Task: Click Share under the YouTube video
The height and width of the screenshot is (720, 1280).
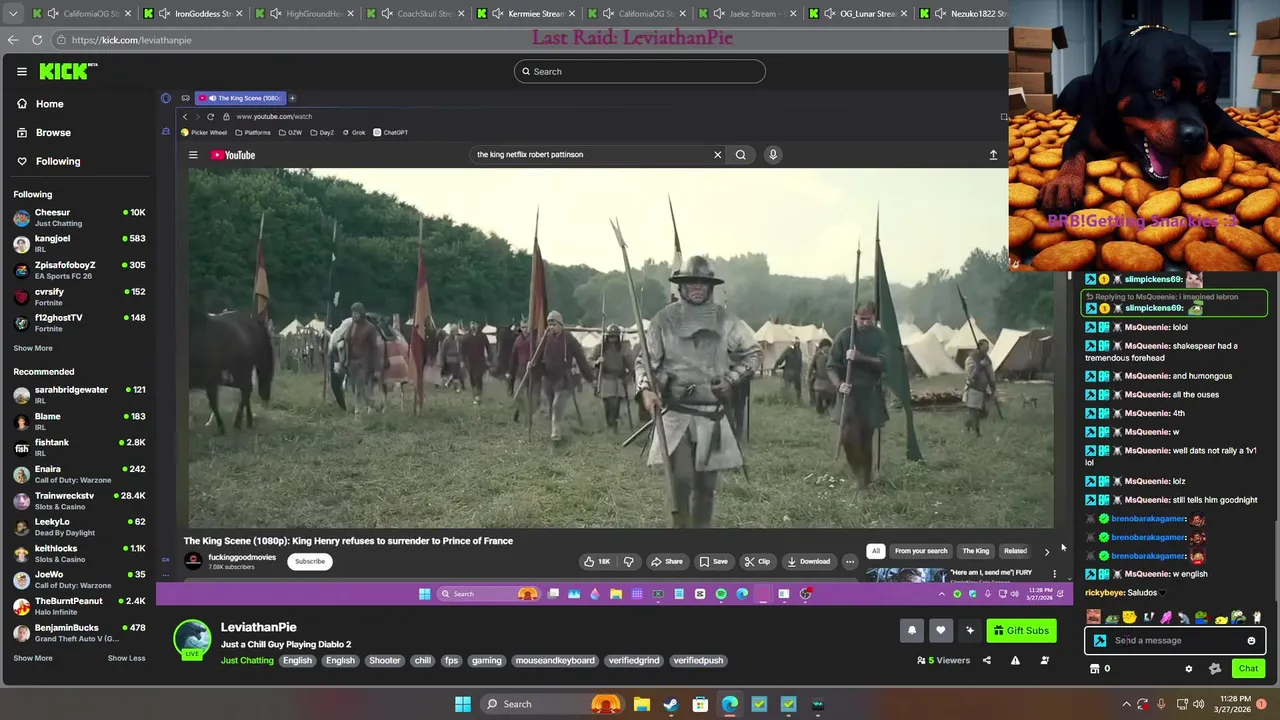Action: (x=667, y=561)
